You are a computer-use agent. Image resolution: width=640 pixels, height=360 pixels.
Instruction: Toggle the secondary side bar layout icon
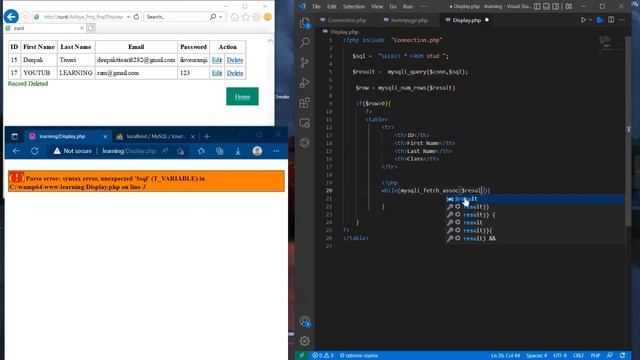coord(556,7)
